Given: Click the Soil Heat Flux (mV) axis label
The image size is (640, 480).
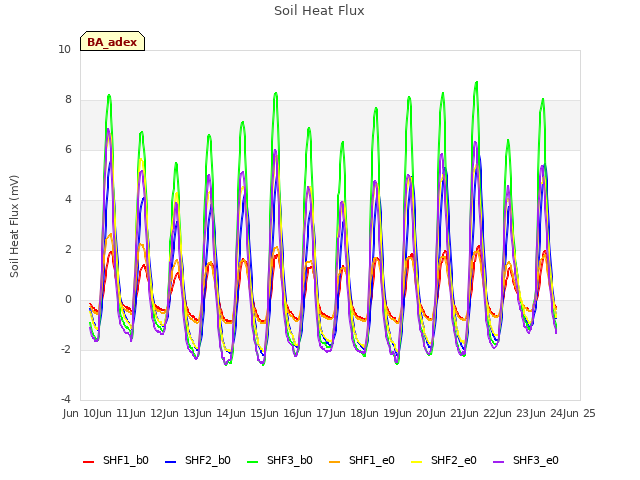Looking at the screenshot, I should coord(14,226).
